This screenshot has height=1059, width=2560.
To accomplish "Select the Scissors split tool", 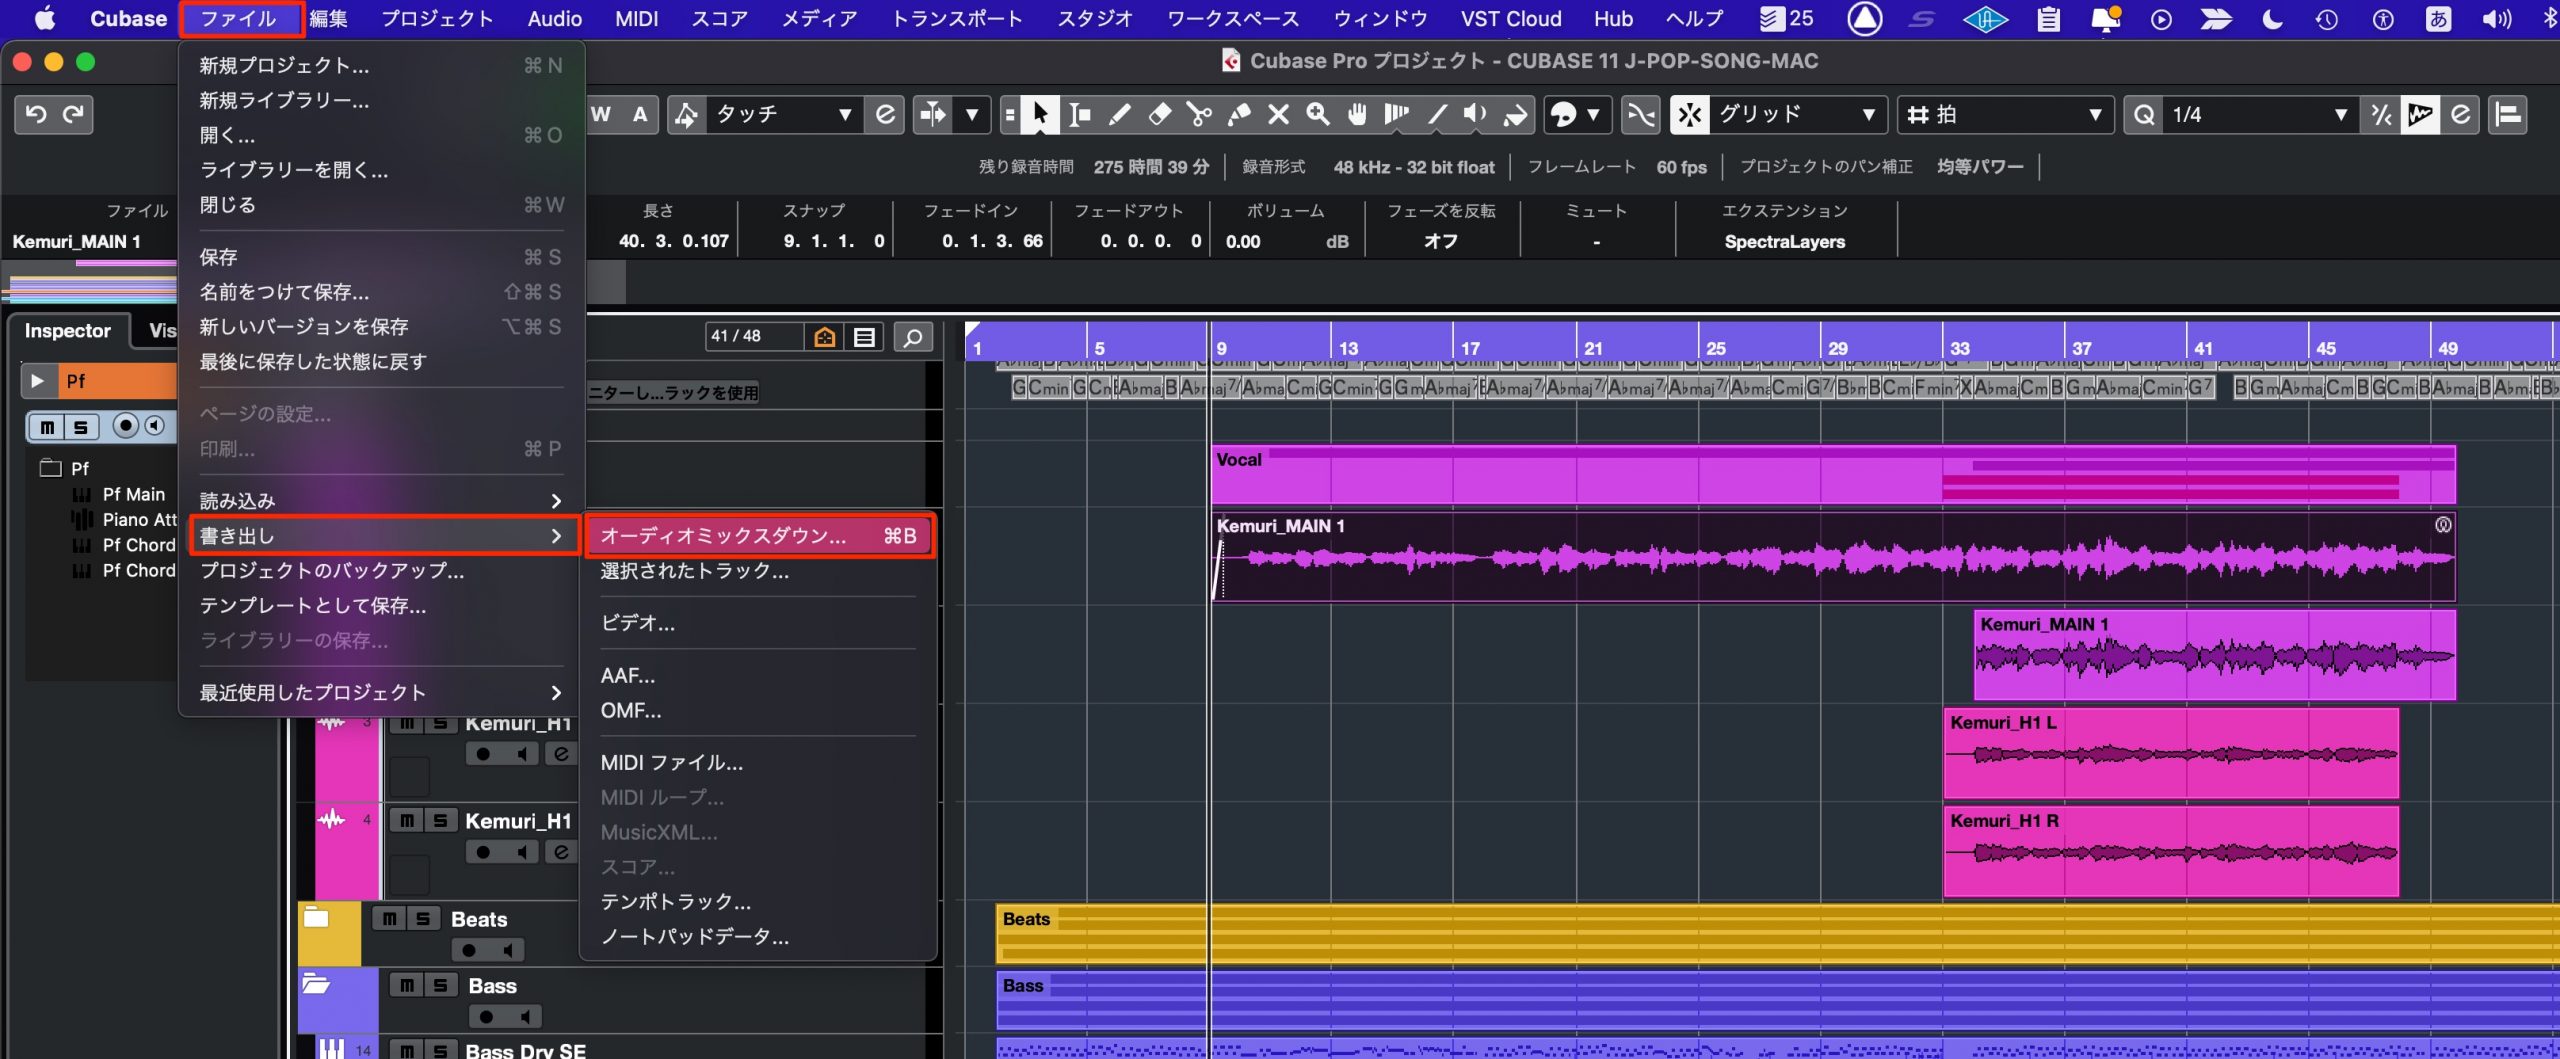I will [1198, 115].
